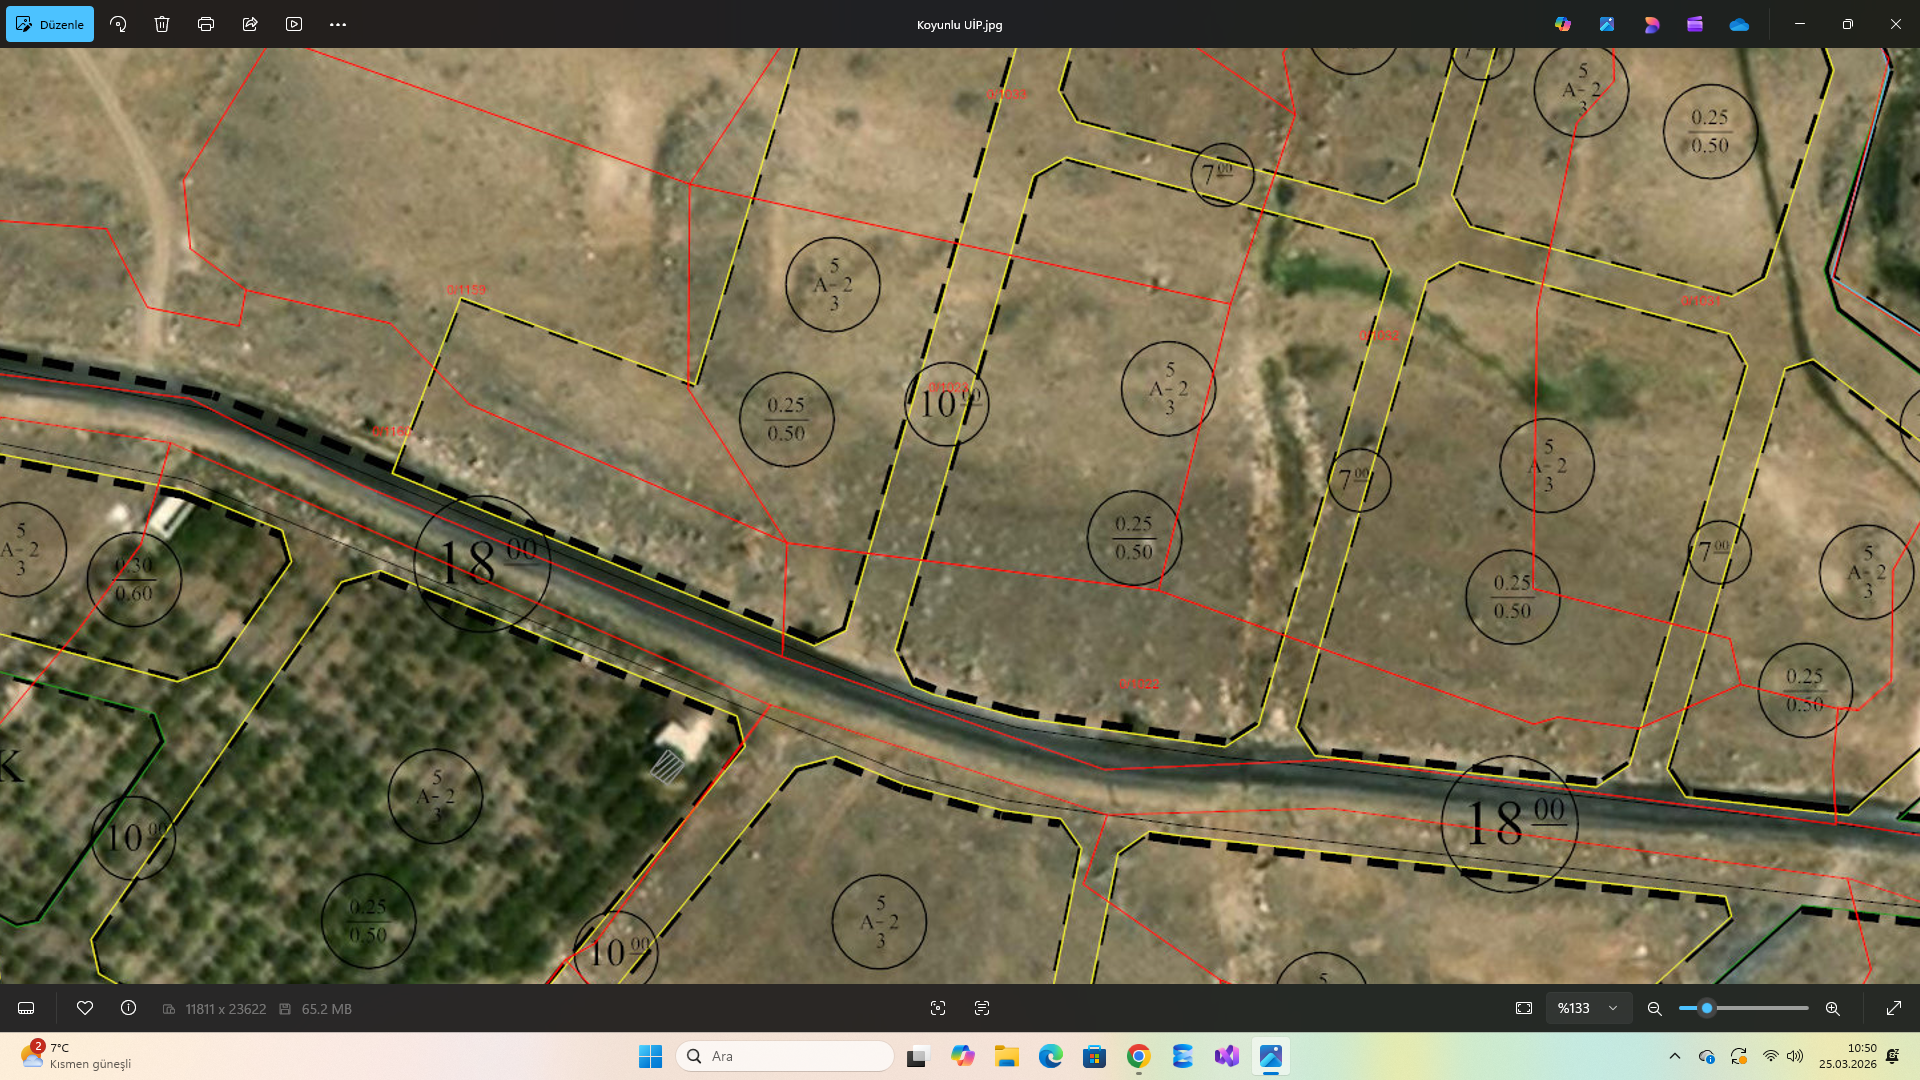
Task: Expand the %133 zoom level dropdown
Action: coord(1613,1008)
